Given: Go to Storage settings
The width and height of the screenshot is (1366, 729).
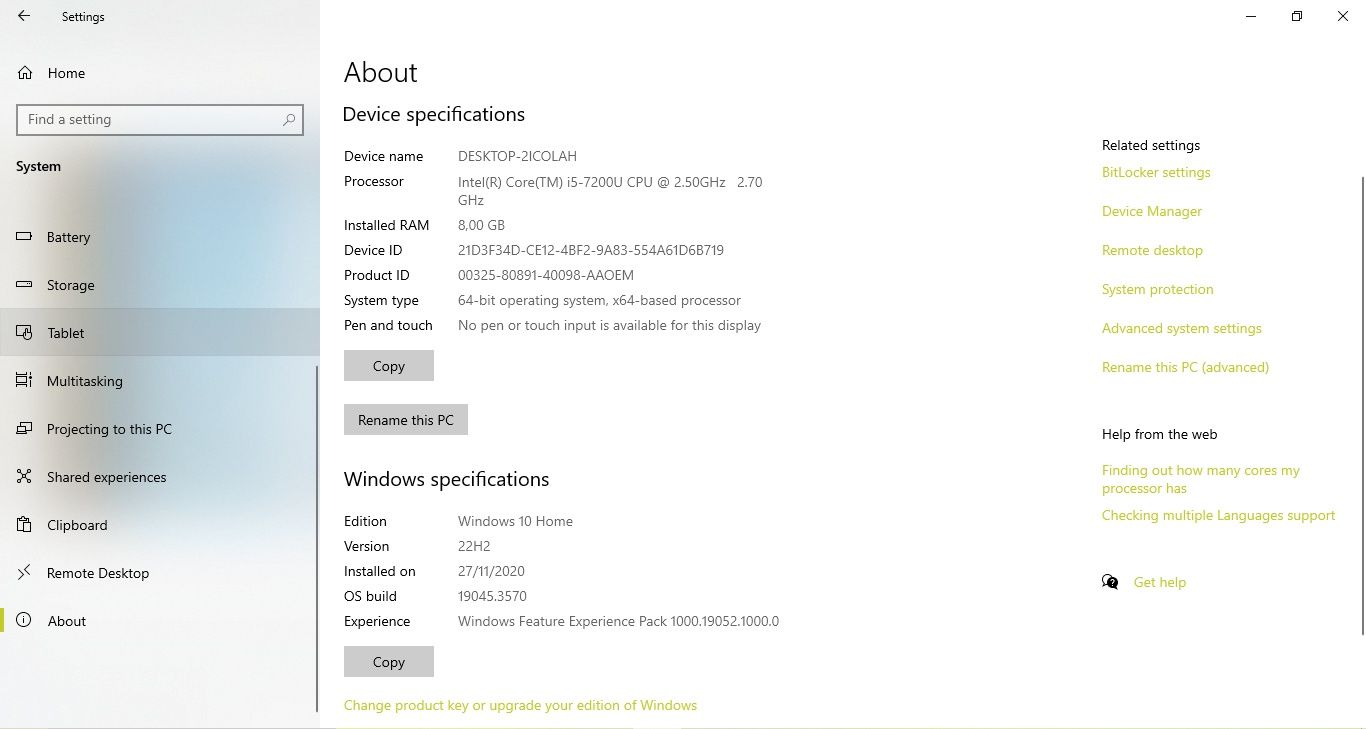Looking at the screenshot, I should tap(160, 285).
